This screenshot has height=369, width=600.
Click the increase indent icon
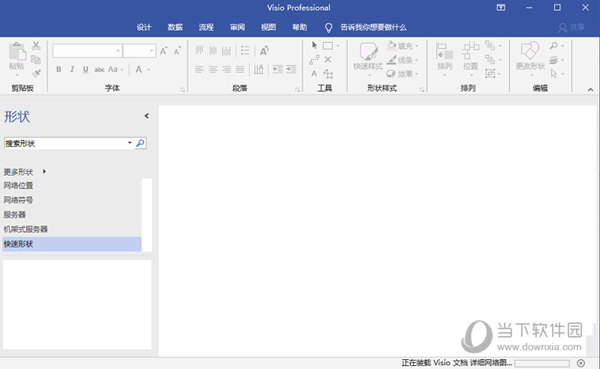pyautogui.click(x=291, y=69)
